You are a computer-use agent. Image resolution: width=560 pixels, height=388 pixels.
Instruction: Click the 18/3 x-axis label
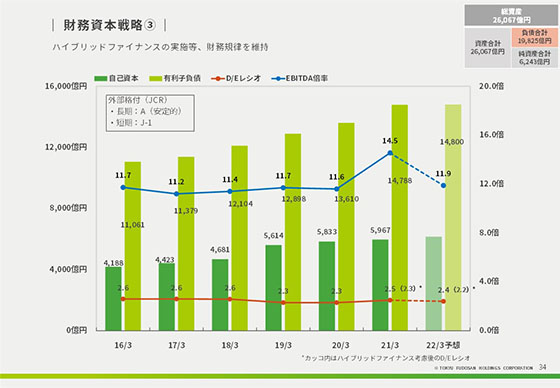(230, 345)
